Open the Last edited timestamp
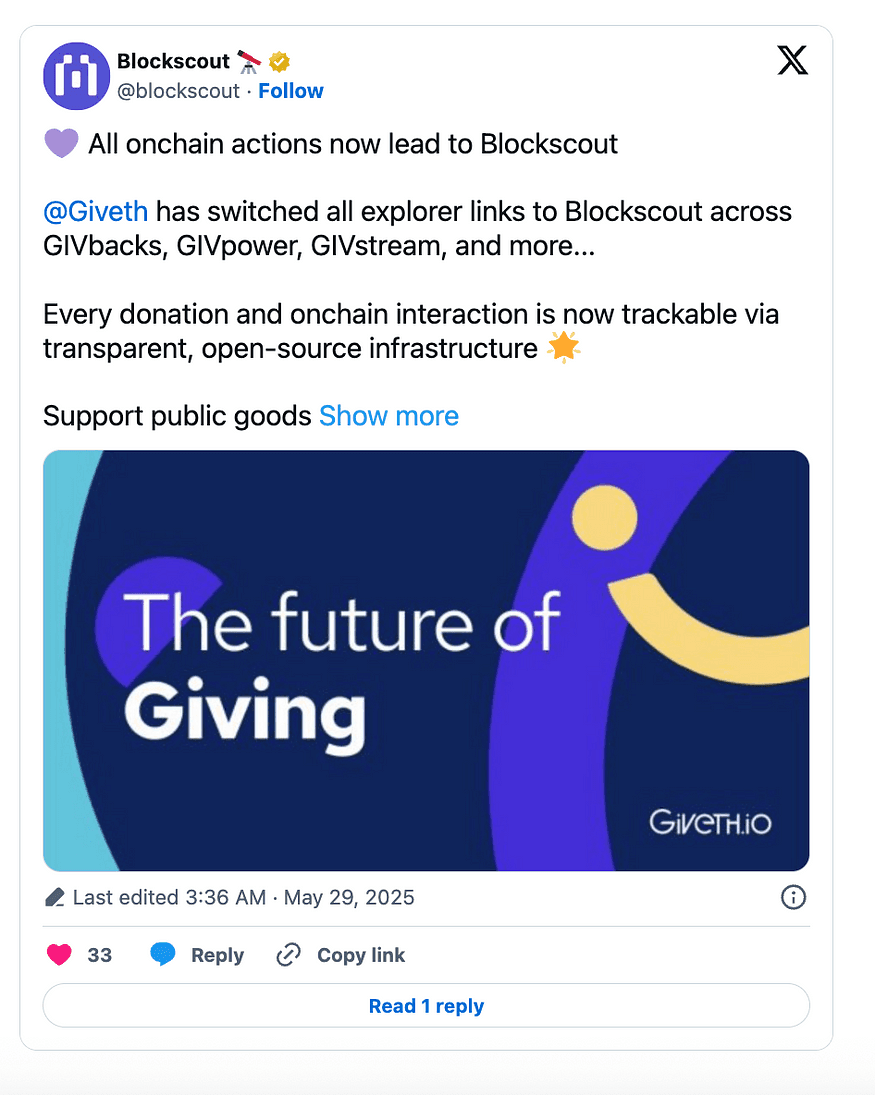This screenshot has height=1095, width=875. tap(243, 897)
